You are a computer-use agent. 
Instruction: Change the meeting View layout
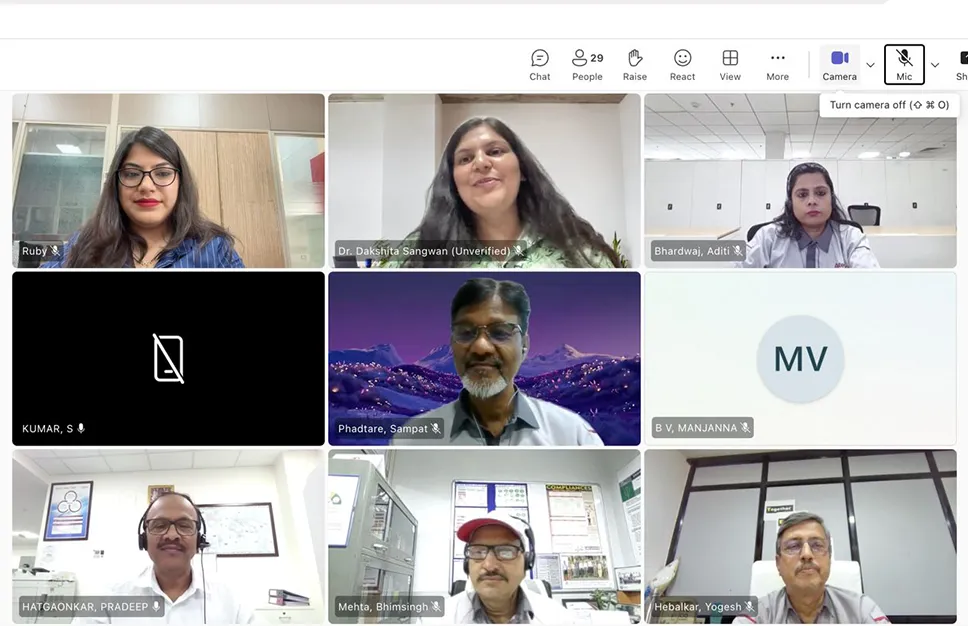coord(730,65)
